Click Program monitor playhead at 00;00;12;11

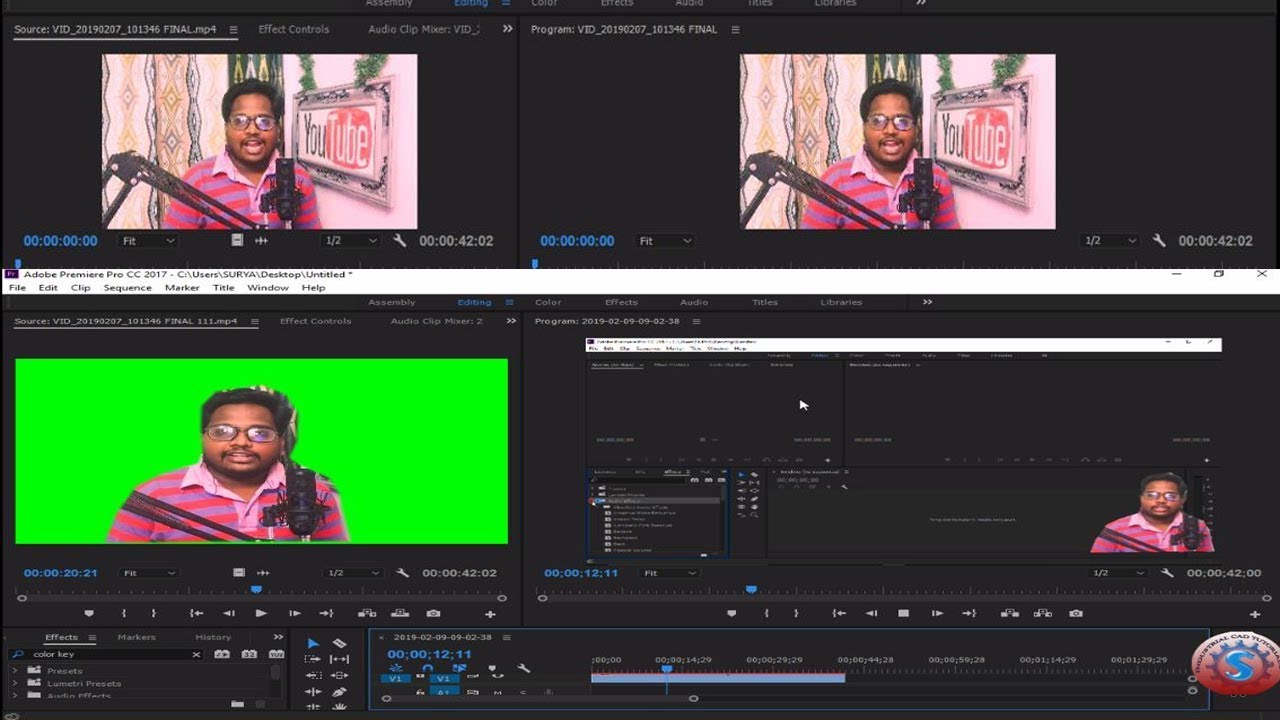[x=751, y=590]
